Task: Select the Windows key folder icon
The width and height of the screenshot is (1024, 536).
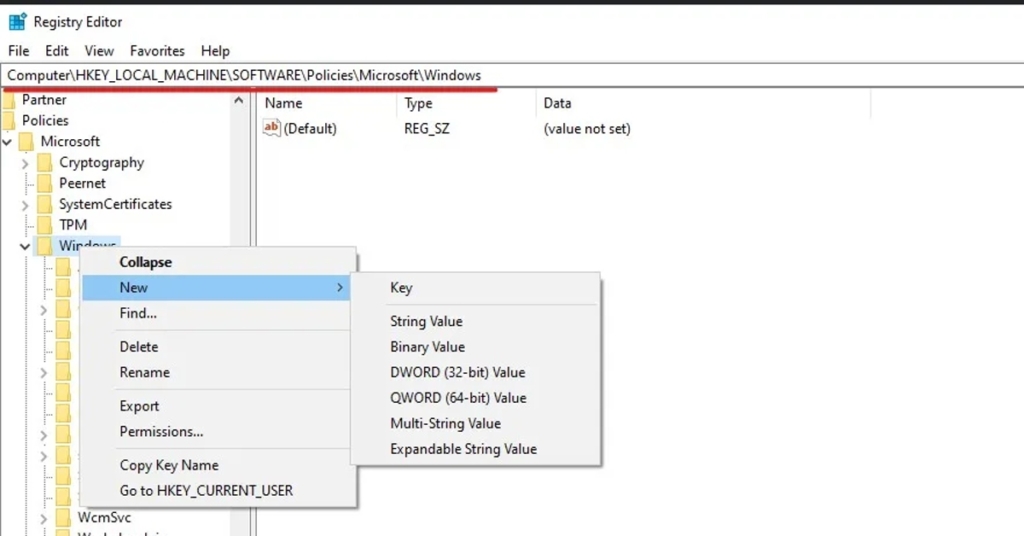Action: 44,246
